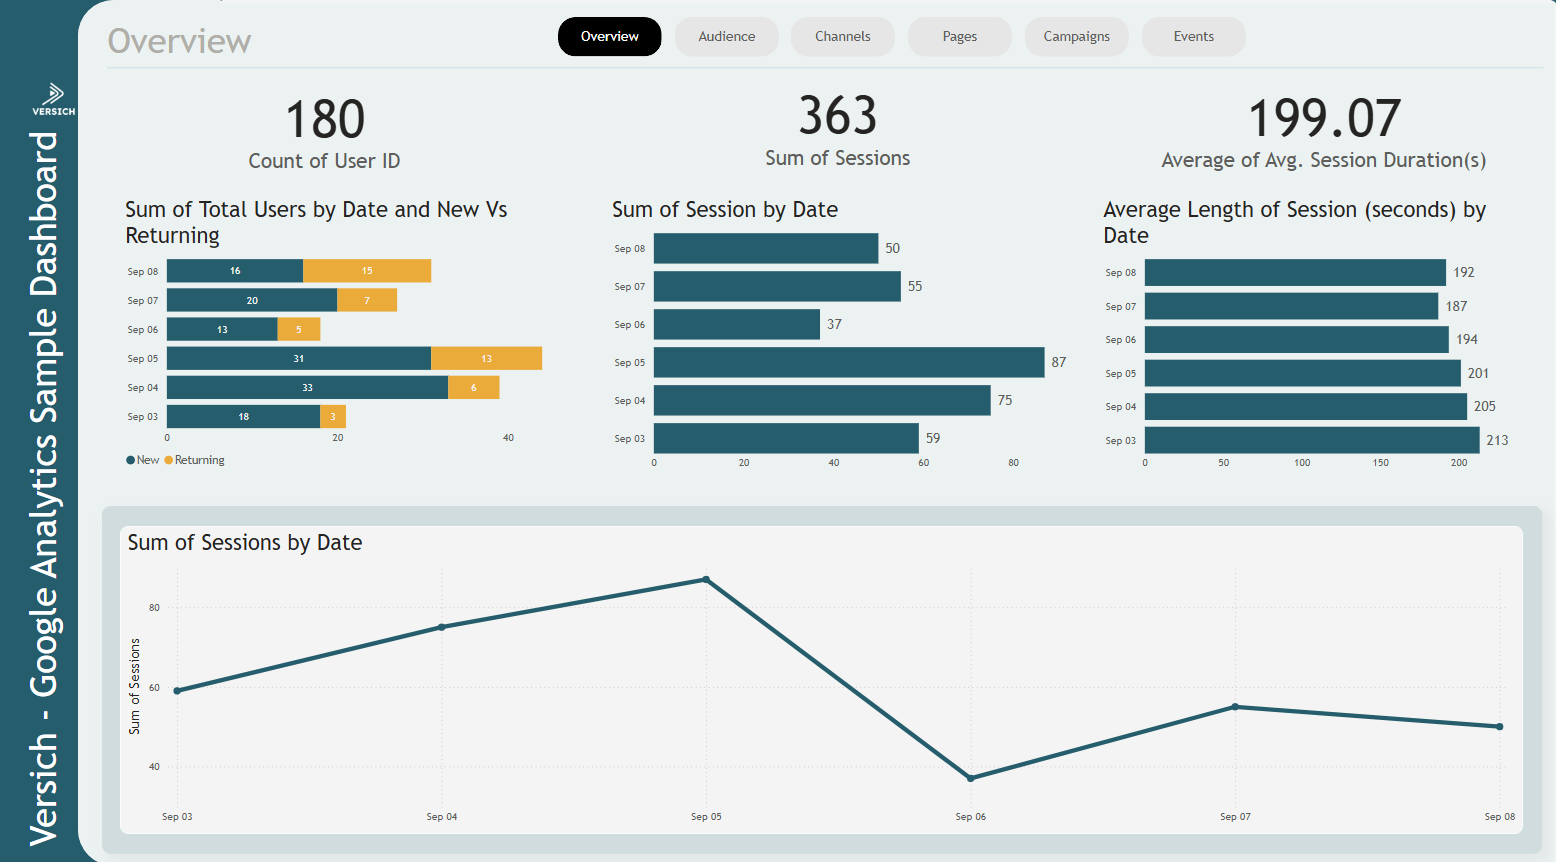Switch to the Channels tab
Image resolution: width=1556 pixels, height=862 pixels.
842,36
